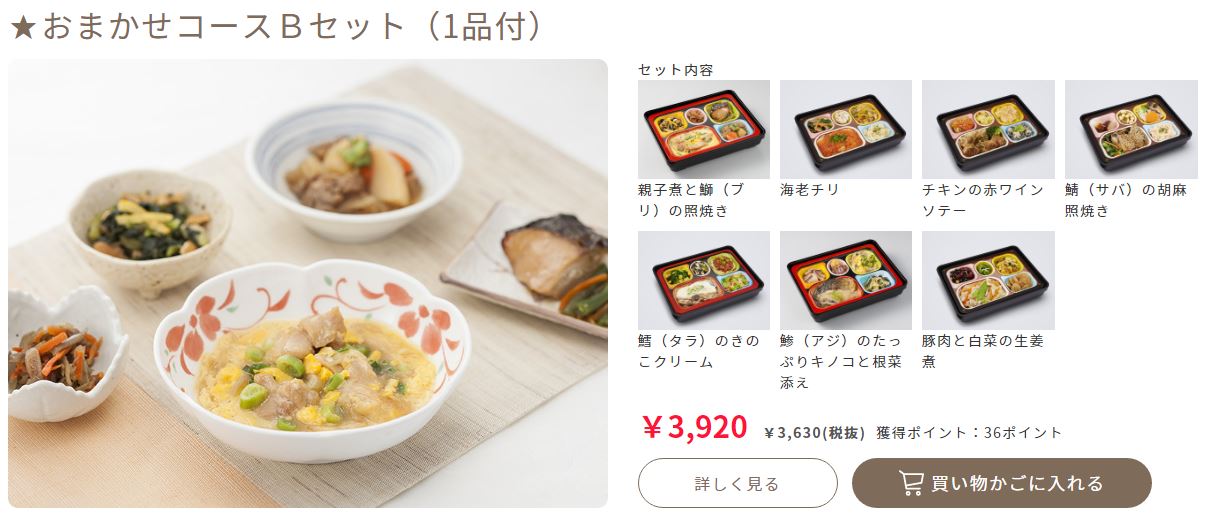
Task: Open the 親子煮と鰤の照焼き bento thumbnail
Action: [704, 129]
